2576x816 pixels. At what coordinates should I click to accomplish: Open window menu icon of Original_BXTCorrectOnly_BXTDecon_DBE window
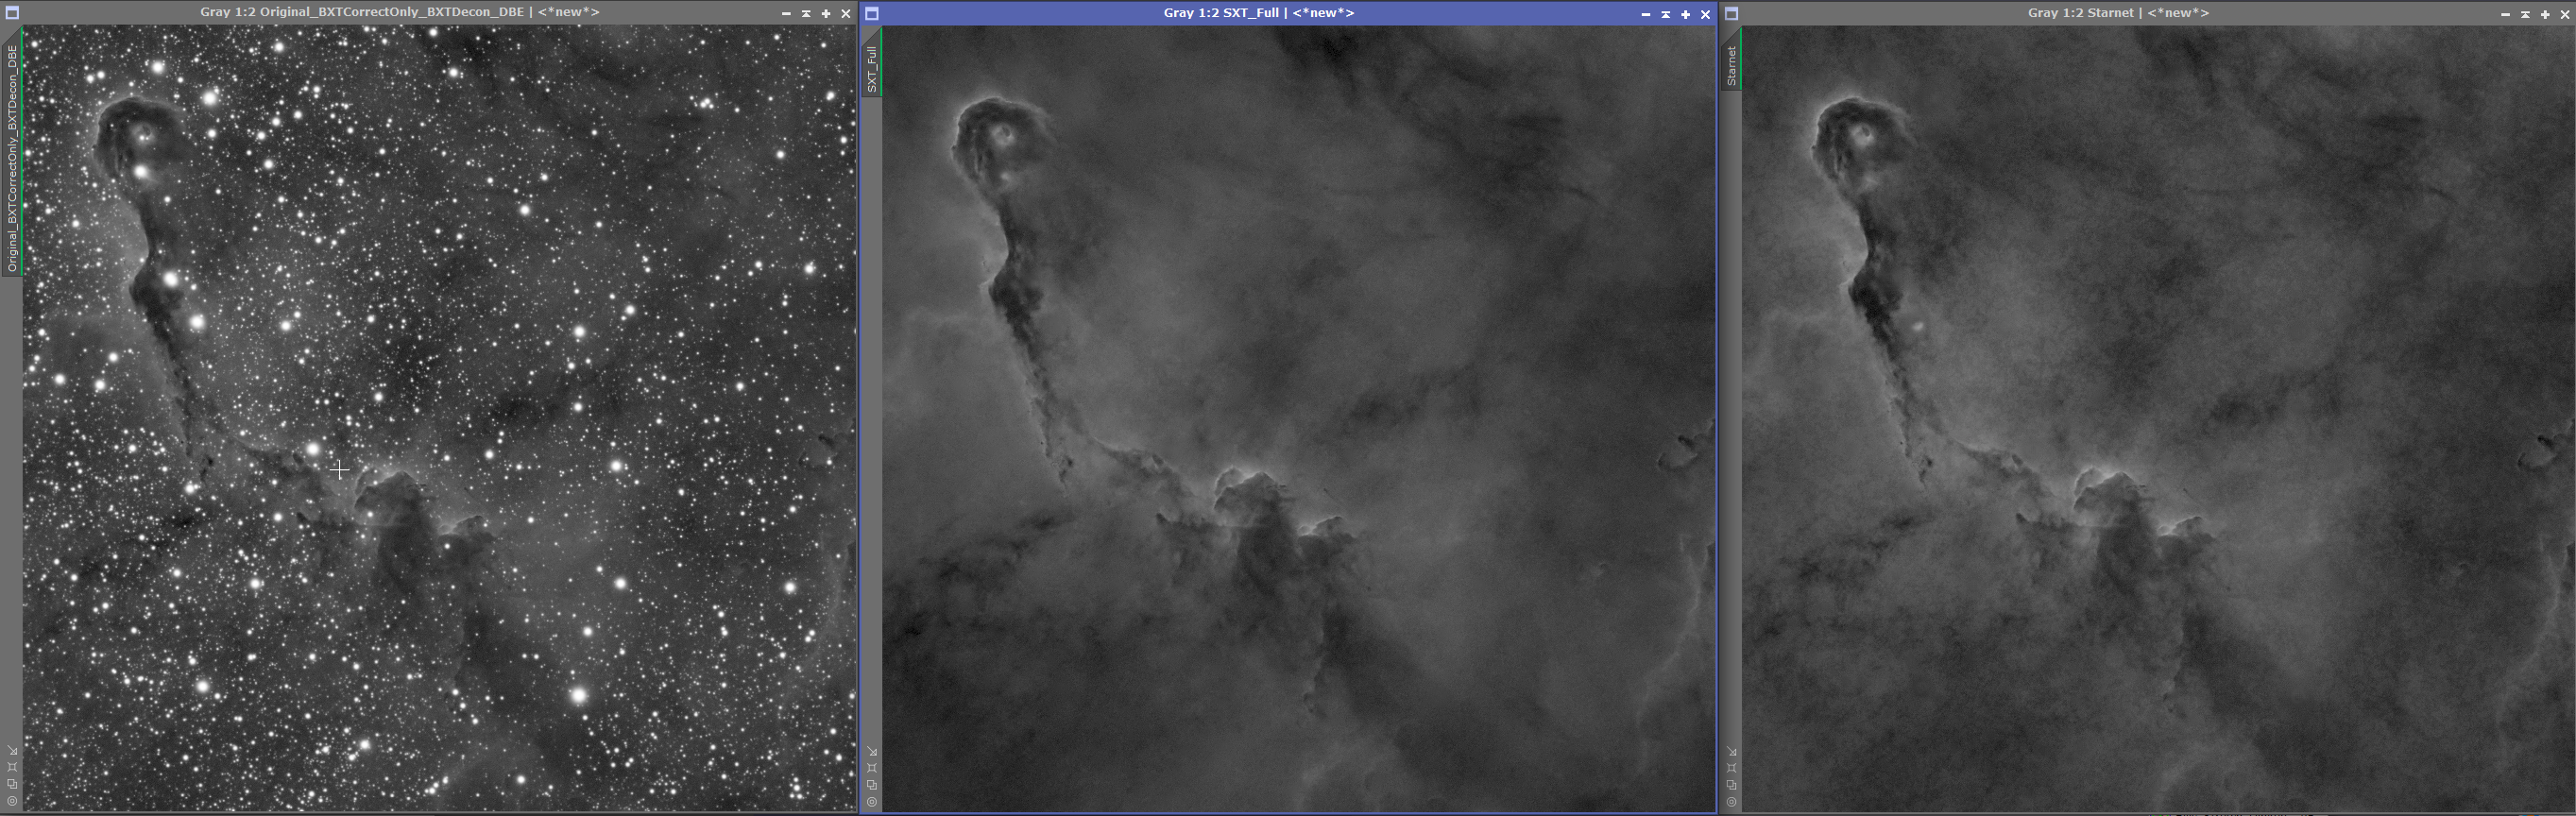pos(12,13)
